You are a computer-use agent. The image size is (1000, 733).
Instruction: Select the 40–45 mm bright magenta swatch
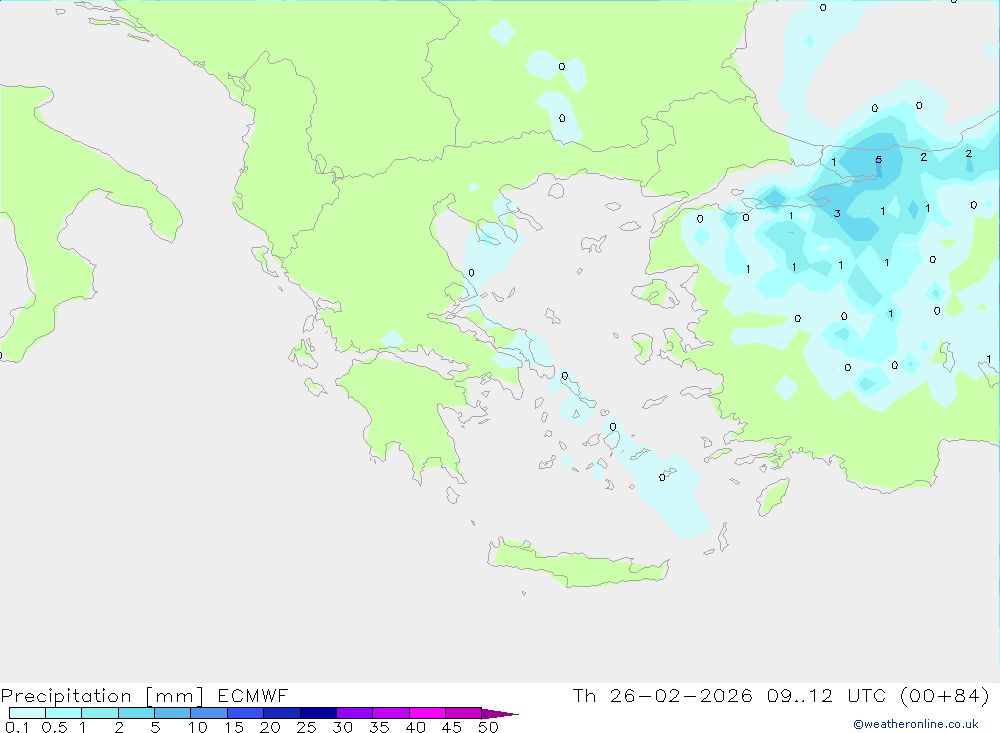point(427,713)
